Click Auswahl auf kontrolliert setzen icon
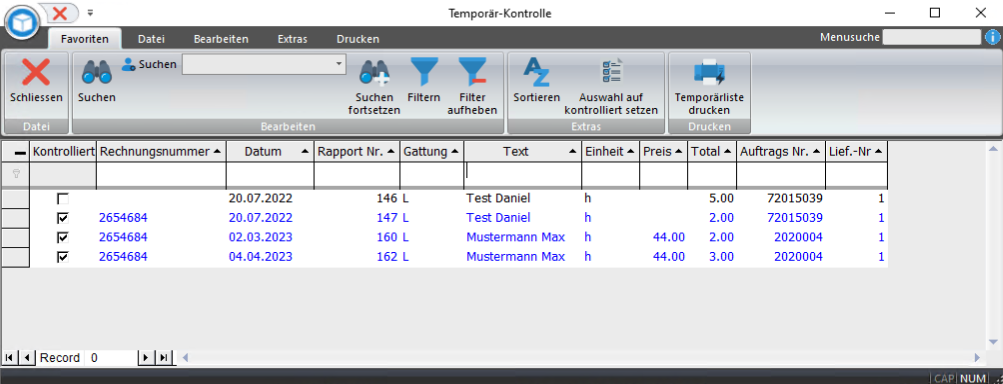 [x=612, y=72]
